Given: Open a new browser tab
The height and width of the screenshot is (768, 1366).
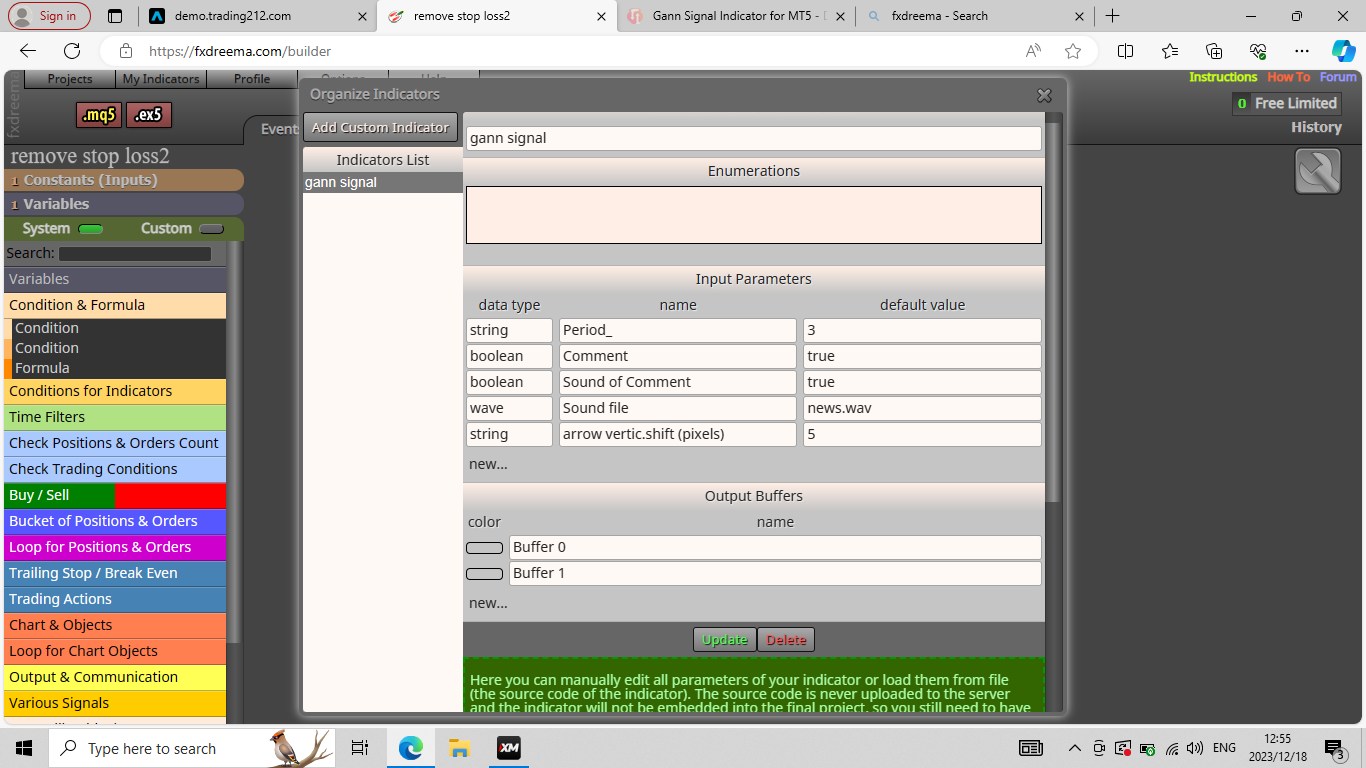Looking at the screenshot, I should [1112, 16].
